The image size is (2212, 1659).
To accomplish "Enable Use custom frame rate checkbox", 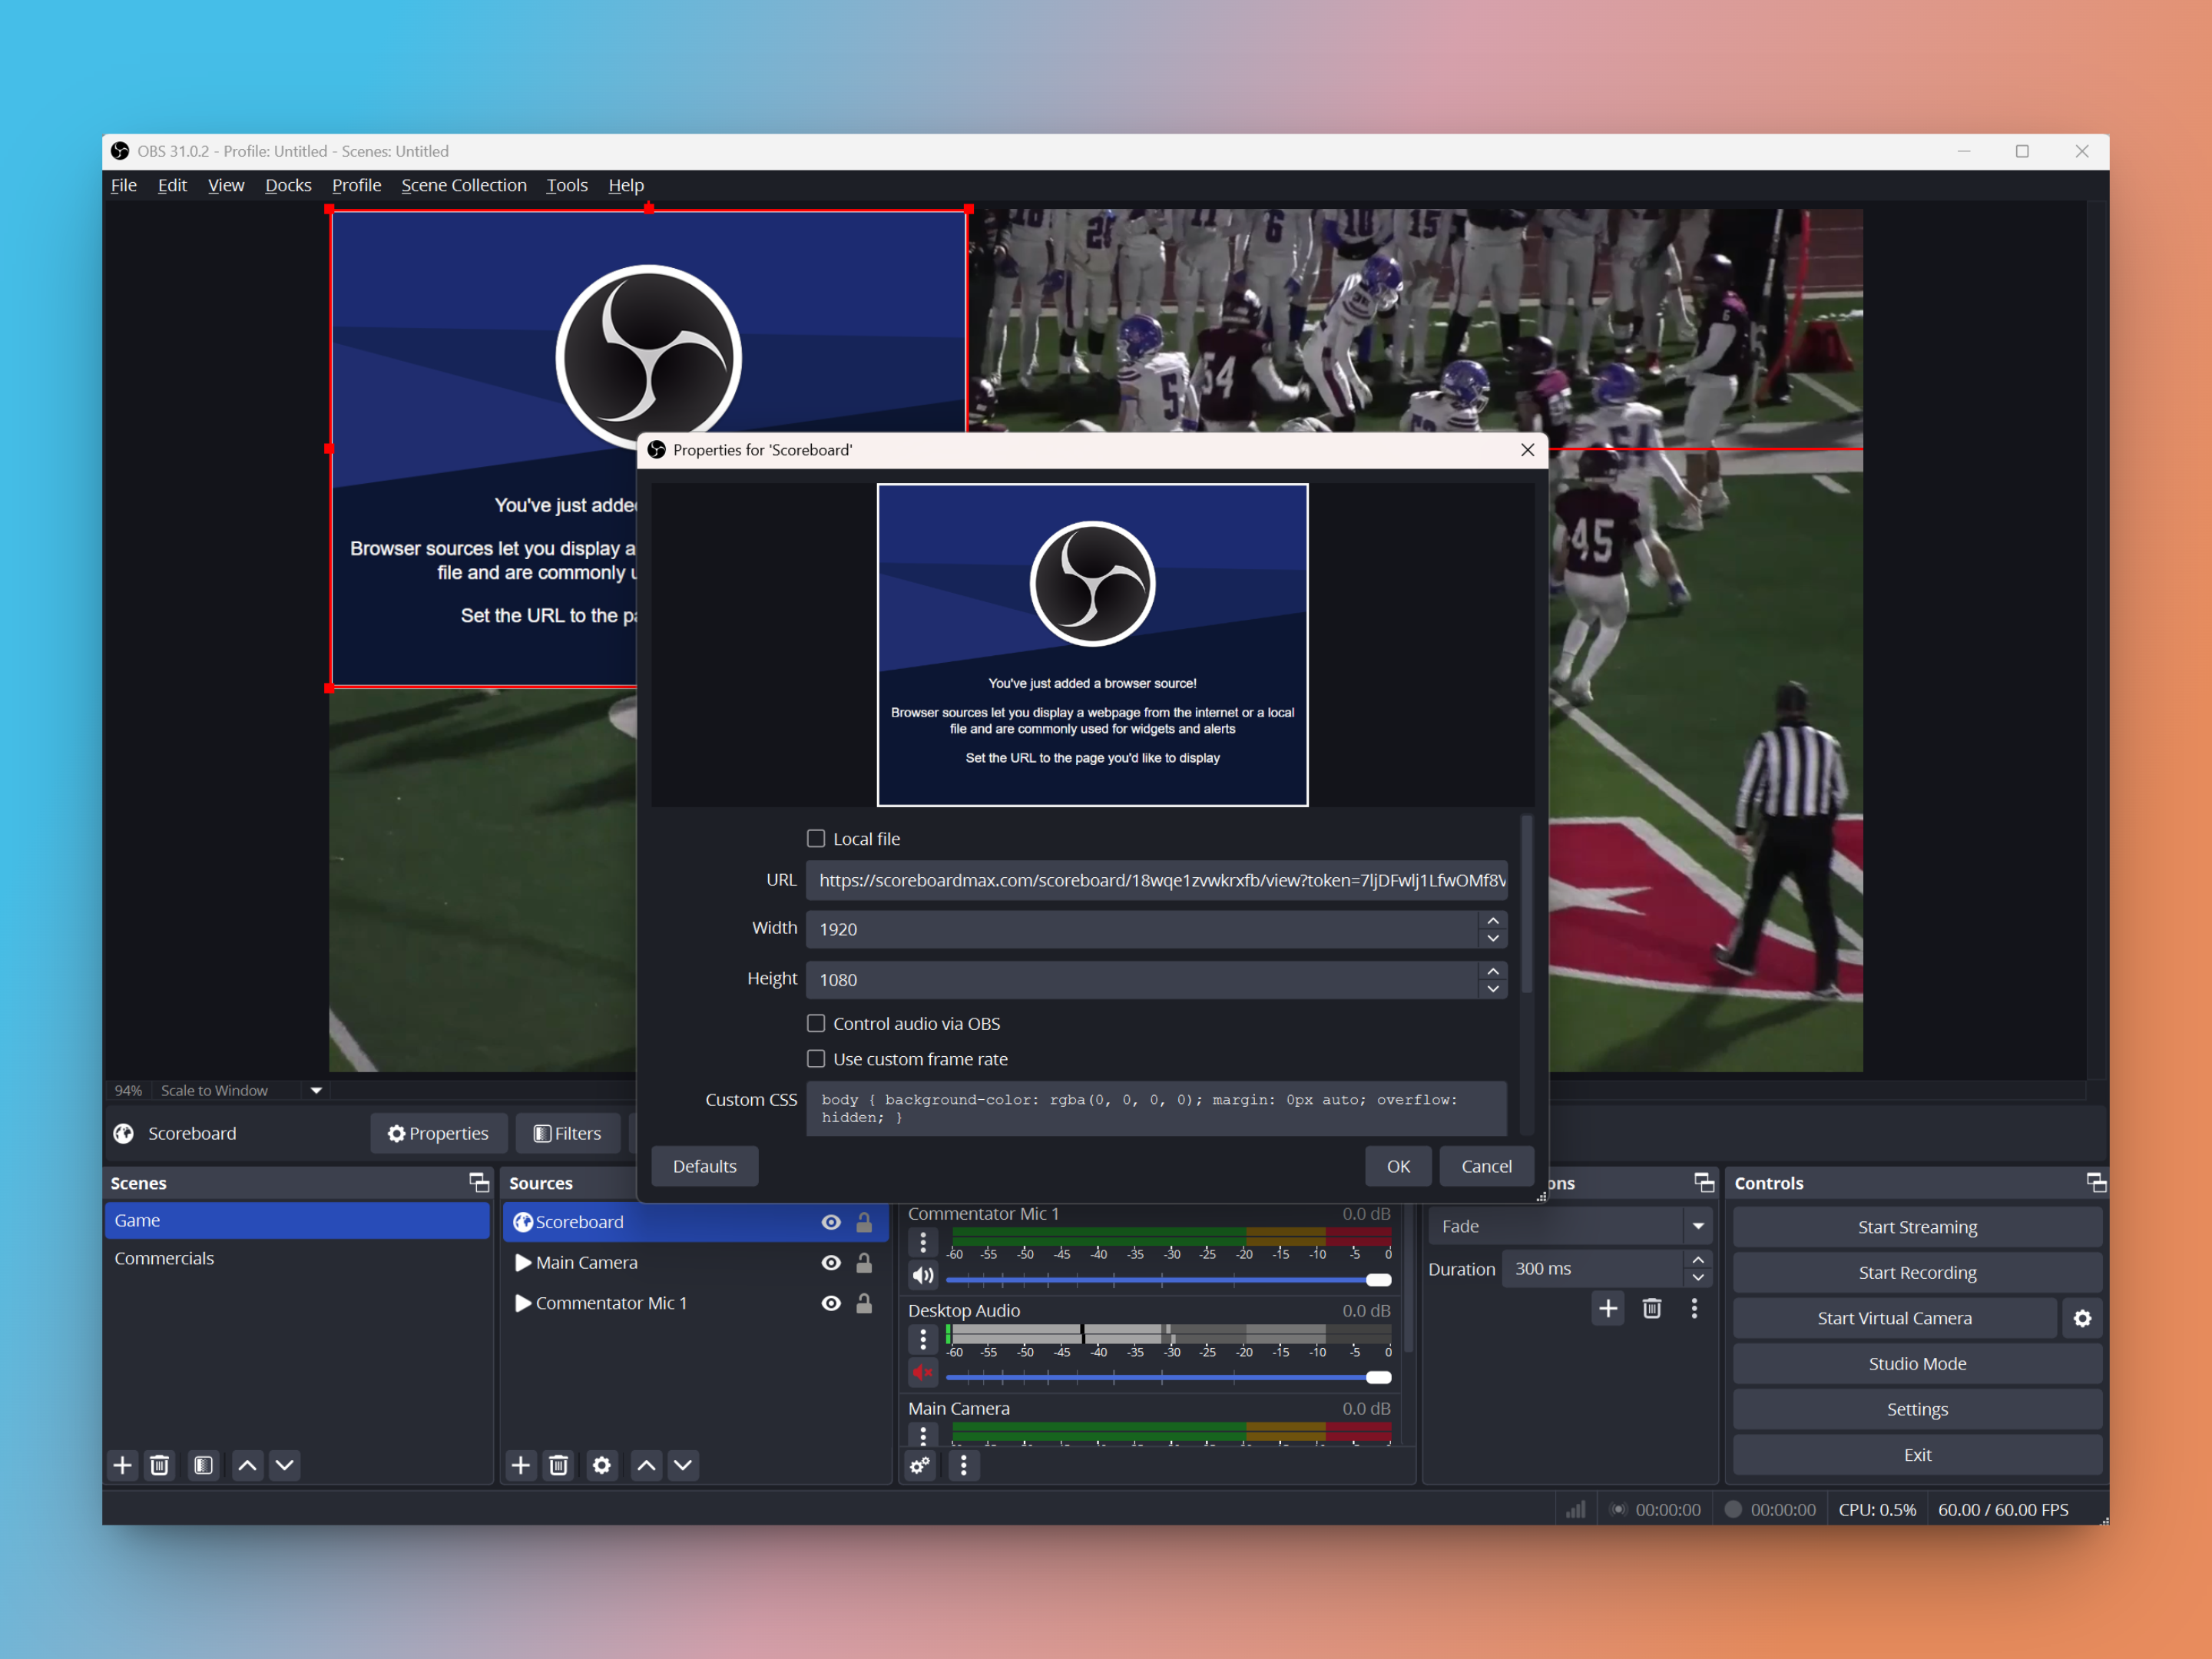I will point(816,1058).
